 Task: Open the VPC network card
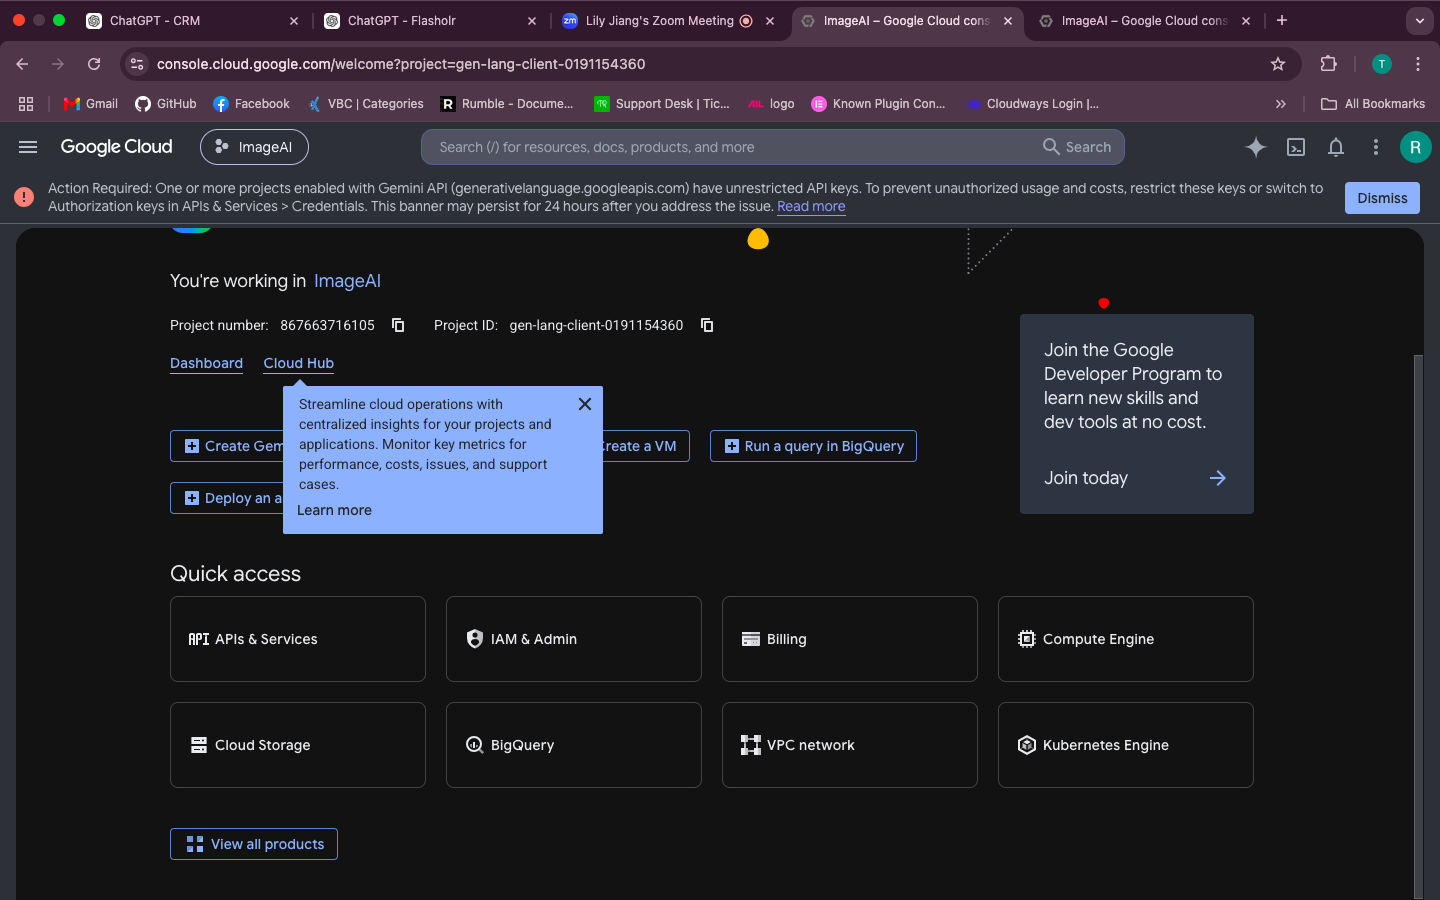850,745
